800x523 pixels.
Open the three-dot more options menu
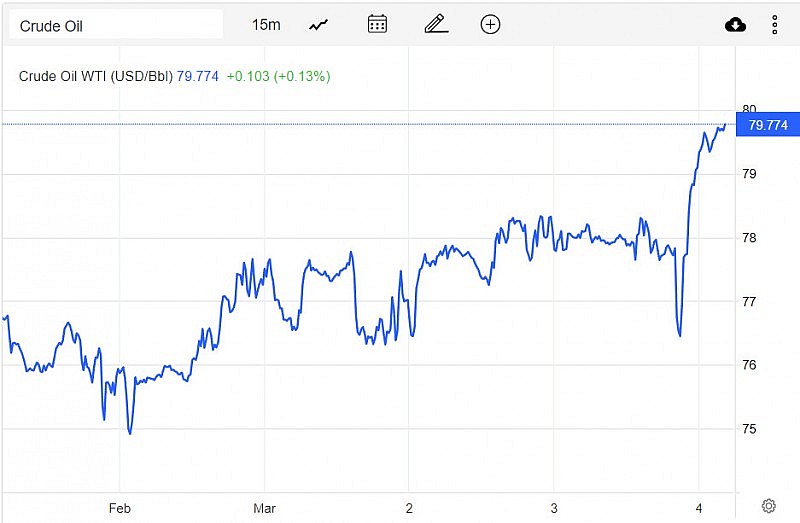tap(775, 25)
